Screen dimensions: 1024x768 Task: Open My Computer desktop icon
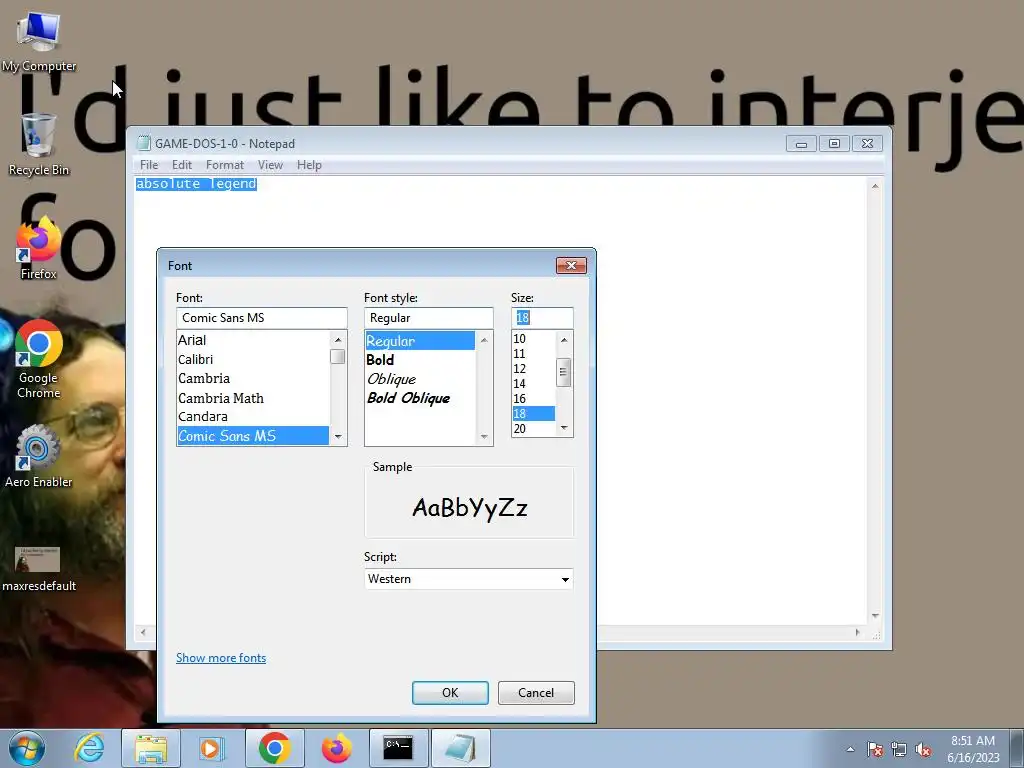coord(39,41)
